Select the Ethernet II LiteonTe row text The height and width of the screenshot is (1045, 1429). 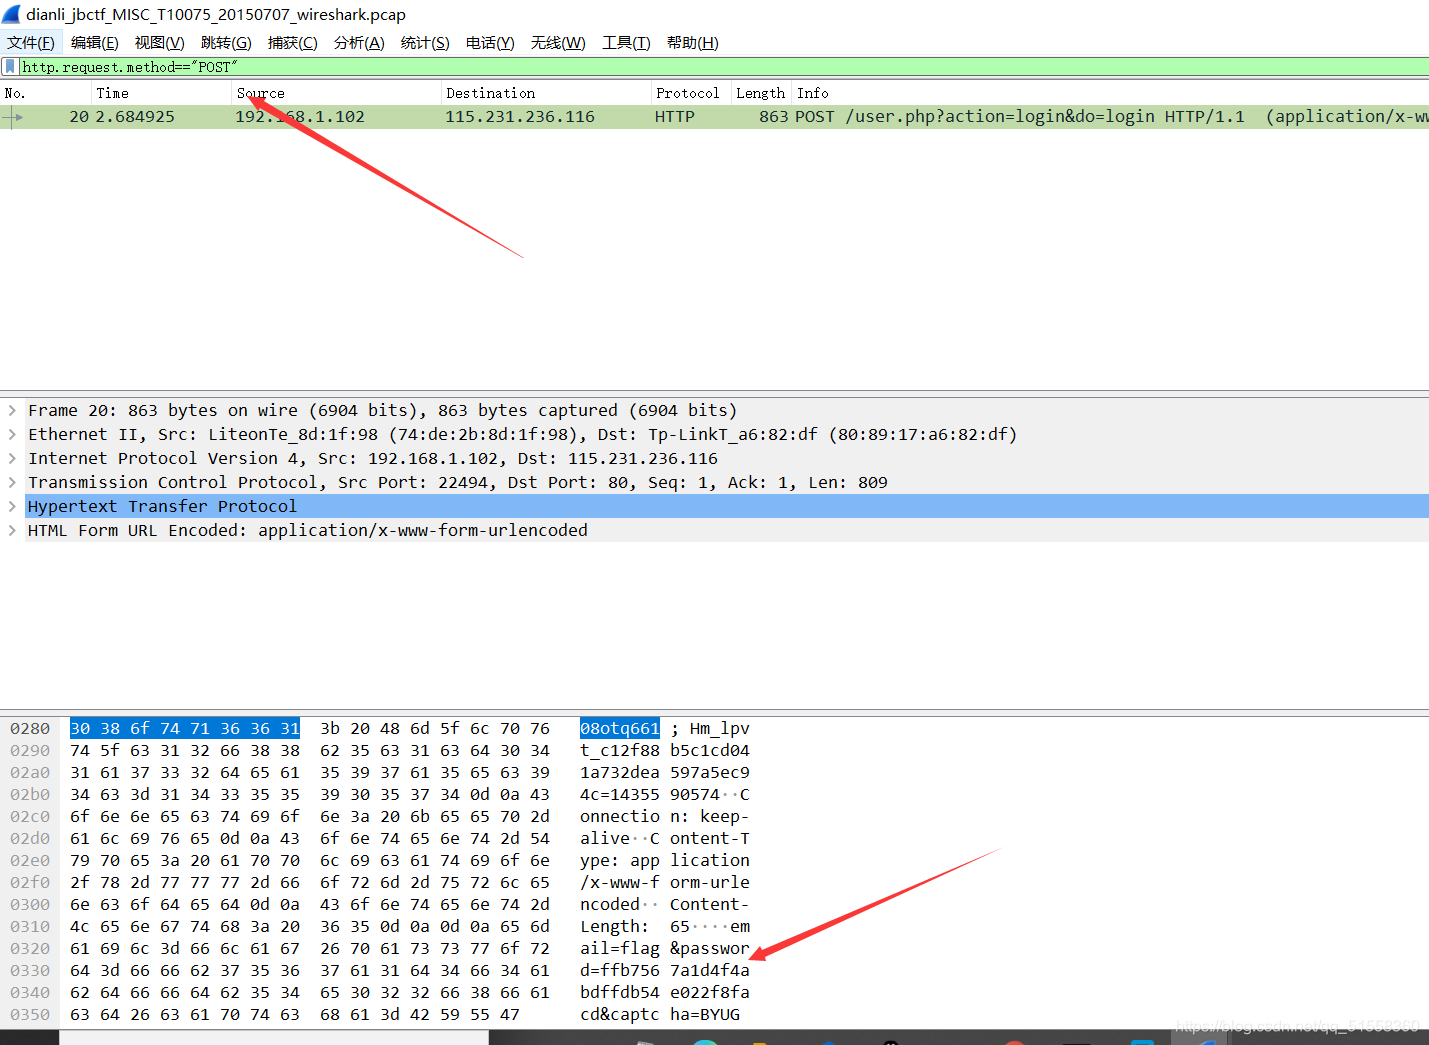click(x=522, y=434)
